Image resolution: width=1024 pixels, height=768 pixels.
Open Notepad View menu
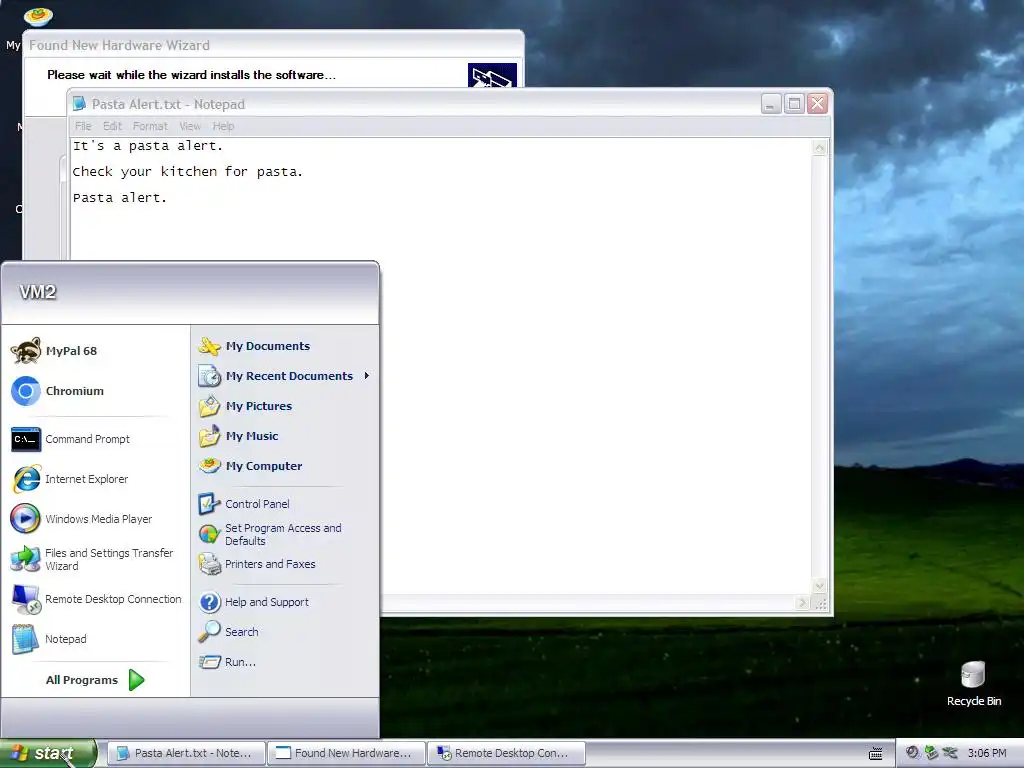(190, 126)
